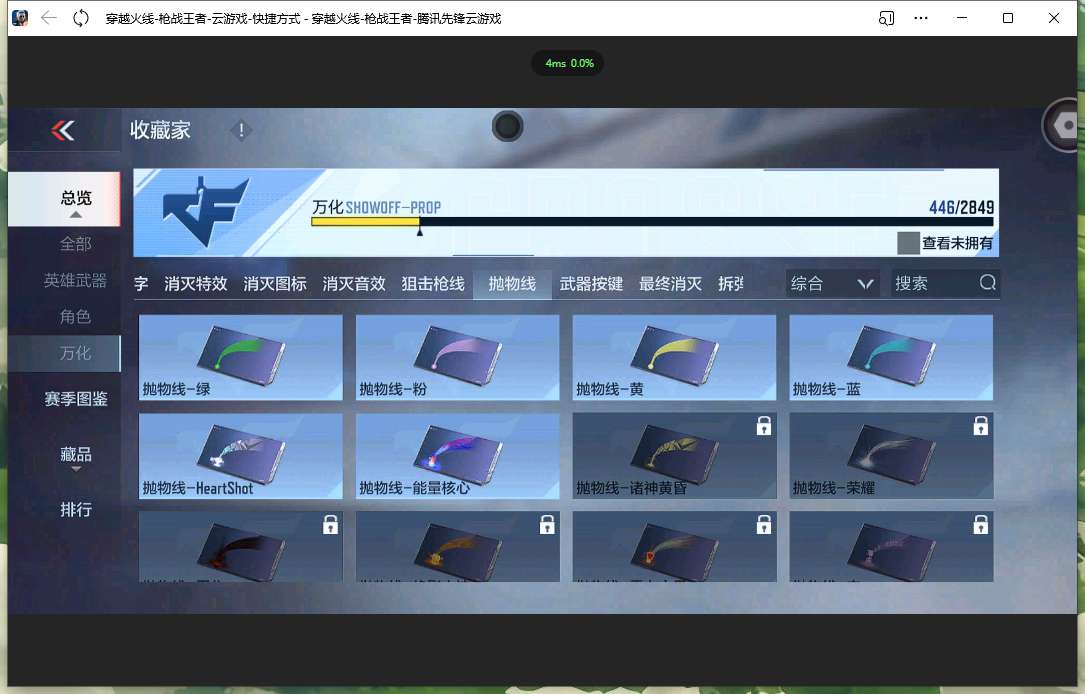Click the floating round dark button at top

[507, 126]
